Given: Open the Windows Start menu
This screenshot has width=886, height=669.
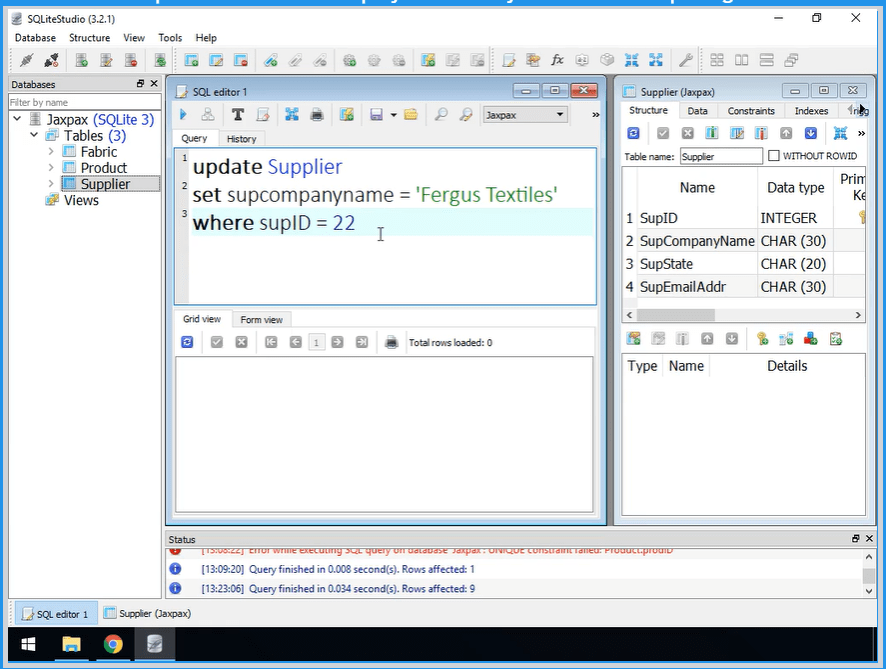Looking at the screenshot, I should click(28, 644).
